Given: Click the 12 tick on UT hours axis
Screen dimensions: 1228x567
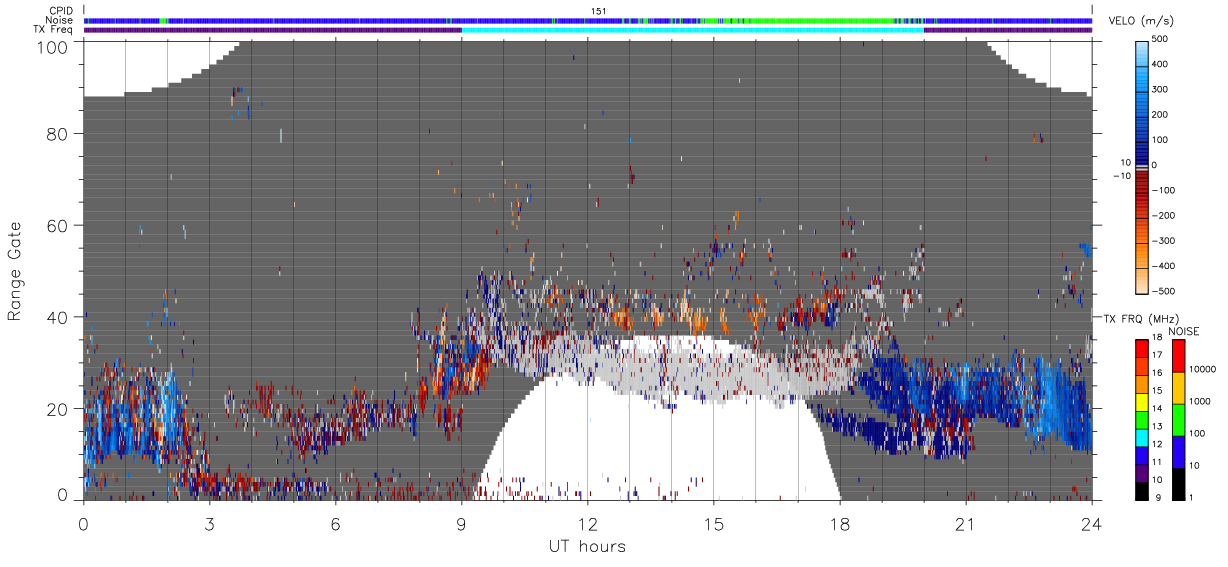Looking at the screenshot, I should (588, 523).
